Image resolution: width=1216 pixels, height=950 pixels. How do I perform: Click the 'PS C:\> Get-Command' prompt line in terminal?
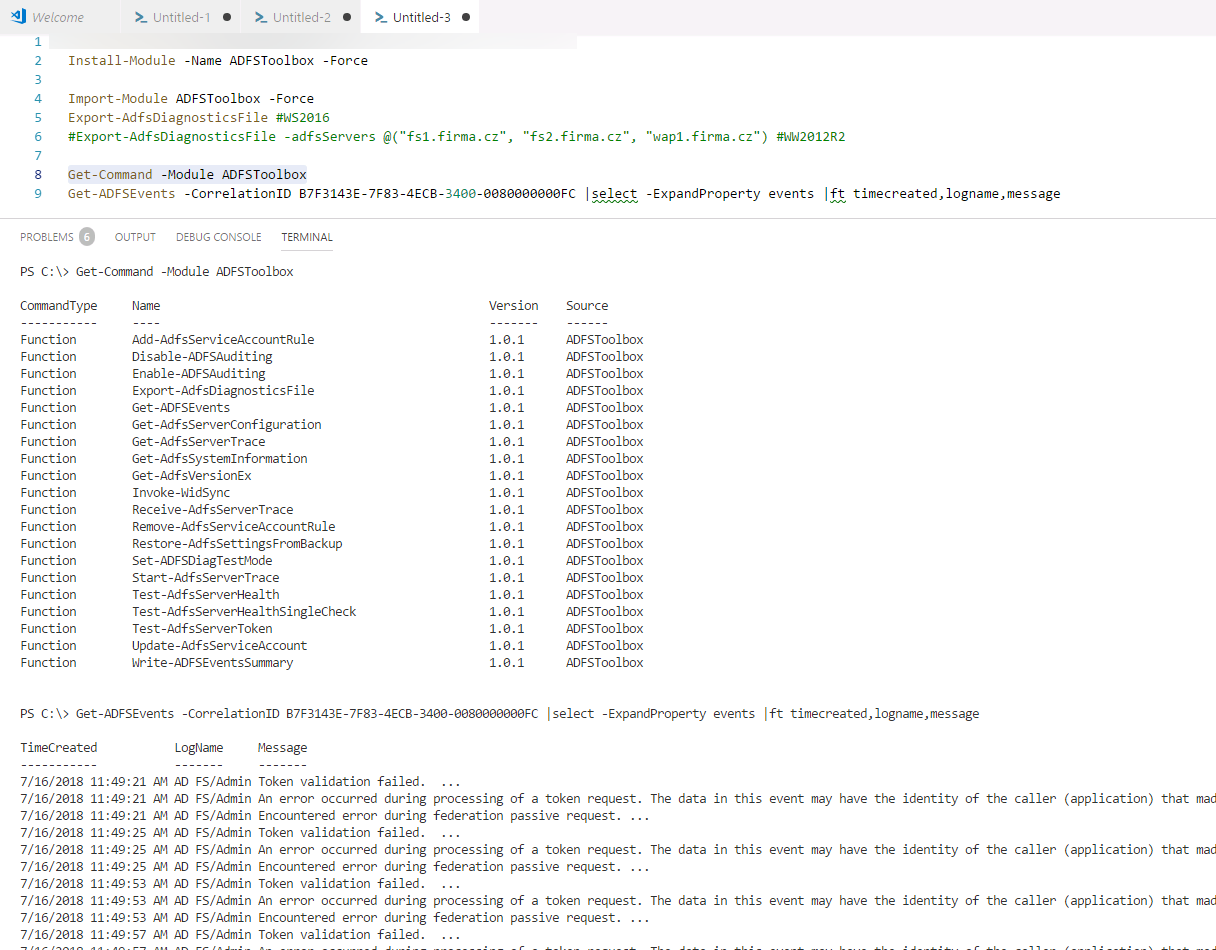click(x=157, y=272)
